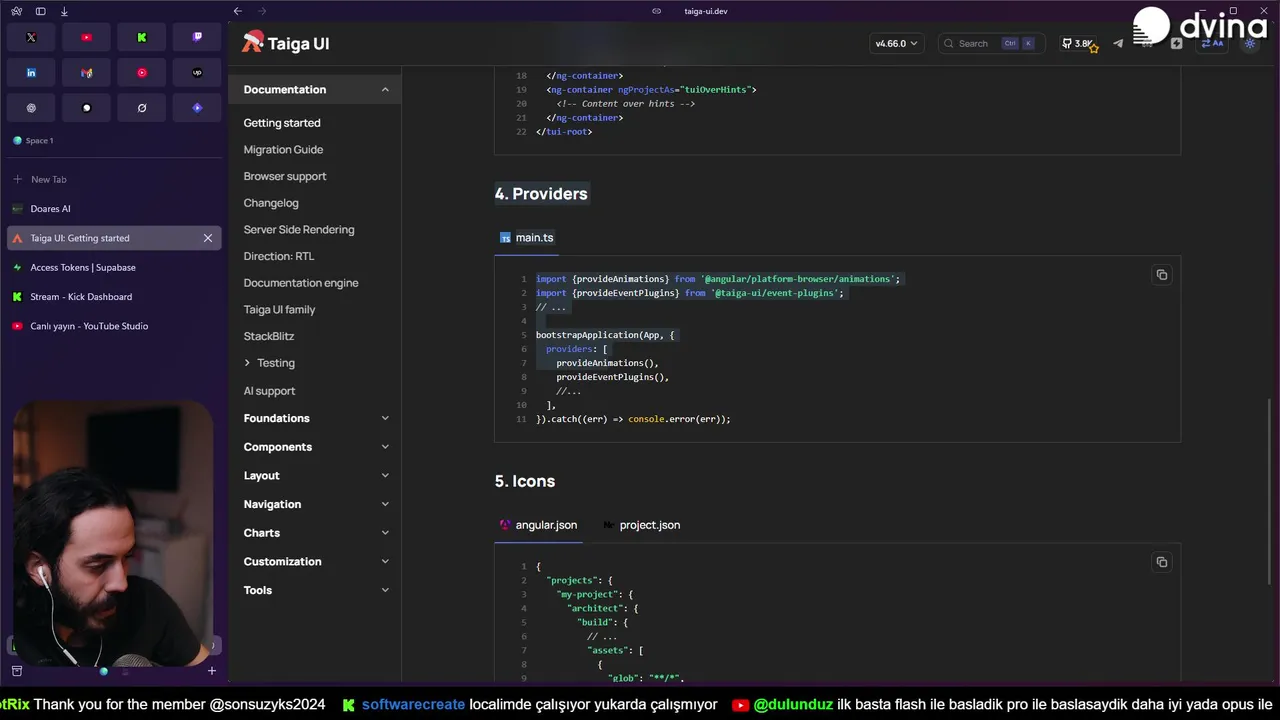Open Taiga UI GitHub stars link
The width and height of the screenshot is (1280, 720).
(x=1078, y=44)
